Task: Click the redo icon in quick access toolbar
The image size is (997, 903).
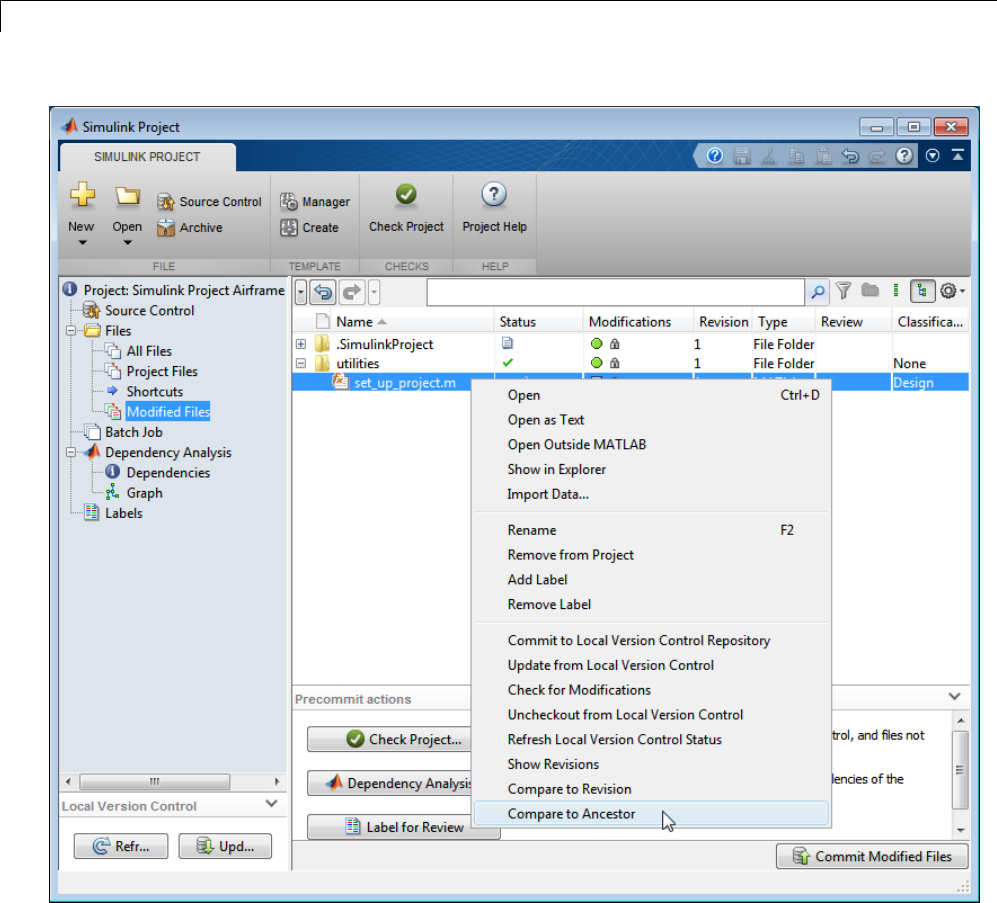Action: coord(877,156)
